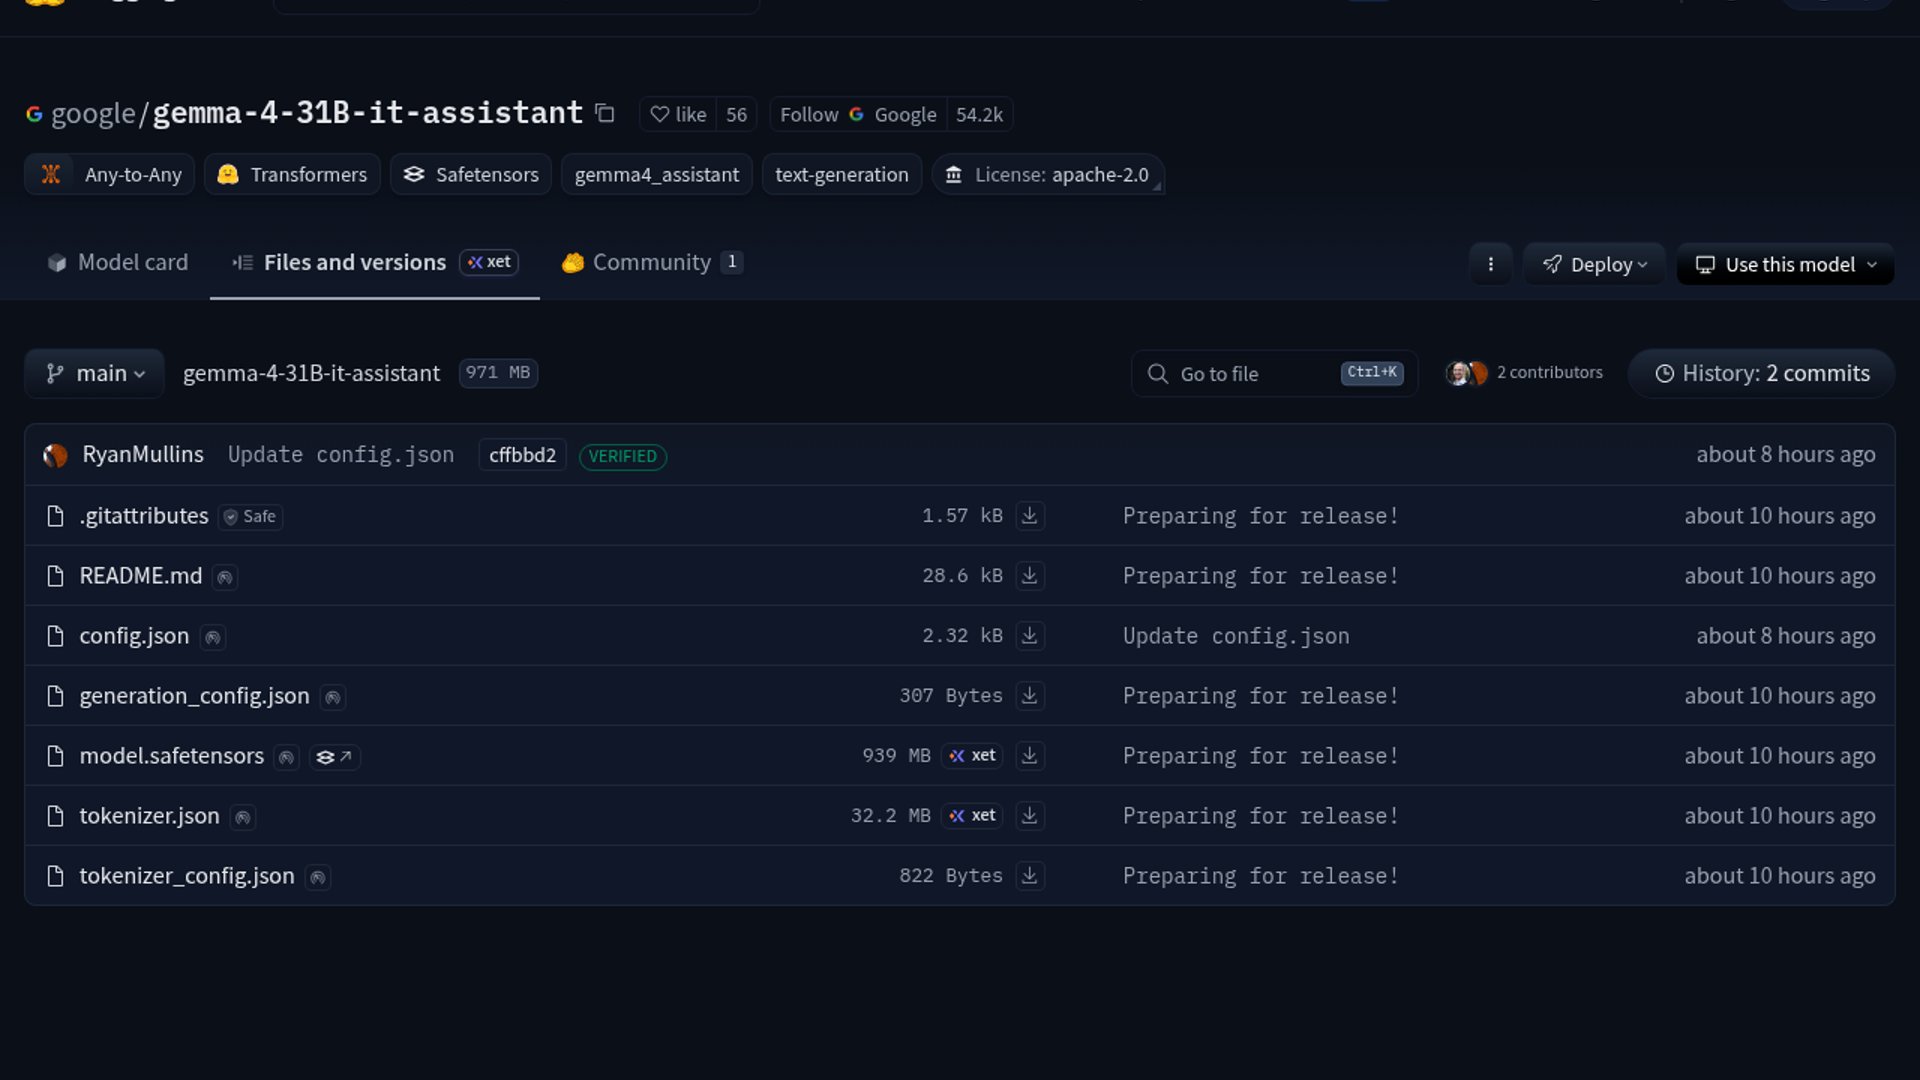Click the text-generation tag
Screen dimensions: 1920x1080
click(842, 175)
